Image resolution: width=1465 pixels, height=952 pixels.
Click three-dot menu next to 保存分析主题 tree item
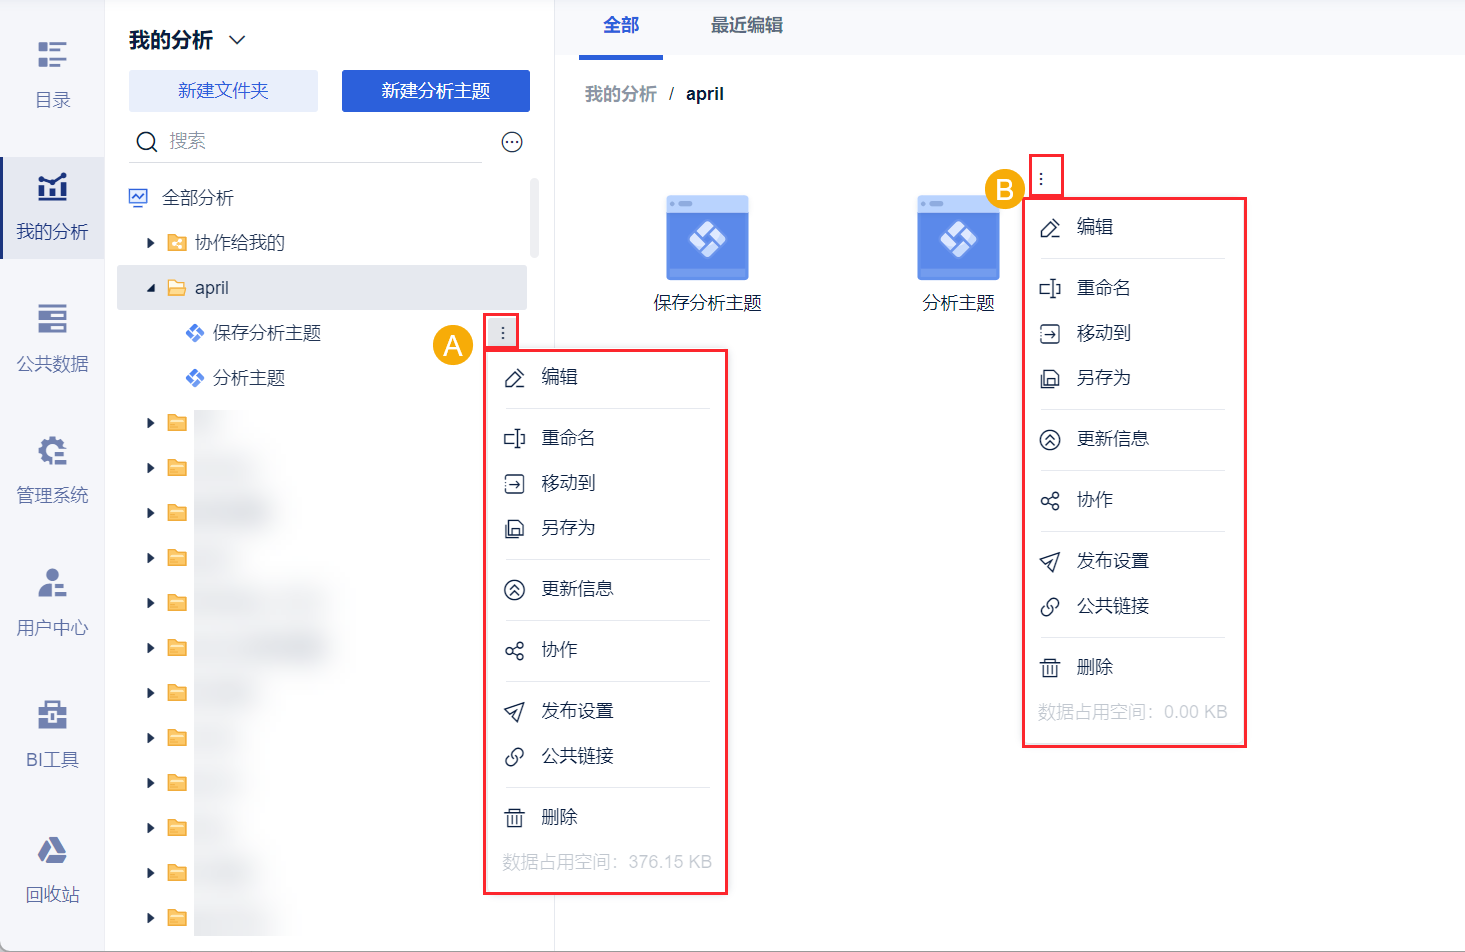coord(502,332)
